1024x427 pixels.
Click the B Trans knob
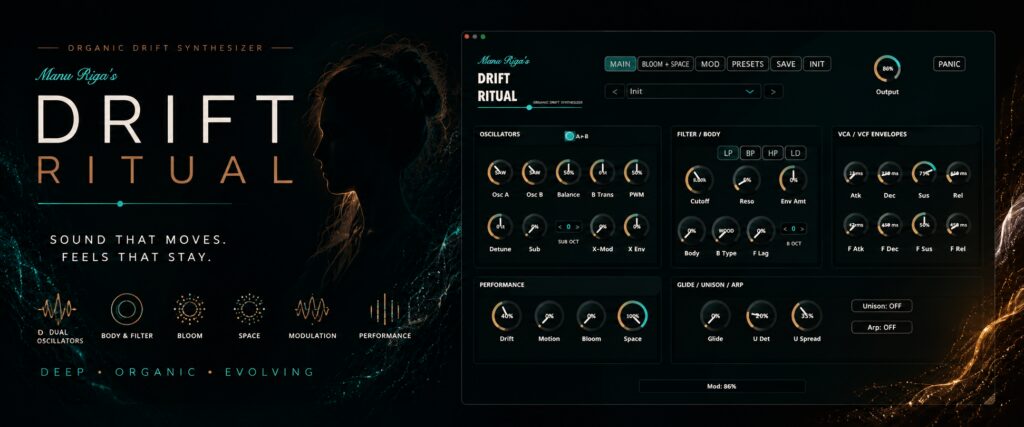click(602, 172)
